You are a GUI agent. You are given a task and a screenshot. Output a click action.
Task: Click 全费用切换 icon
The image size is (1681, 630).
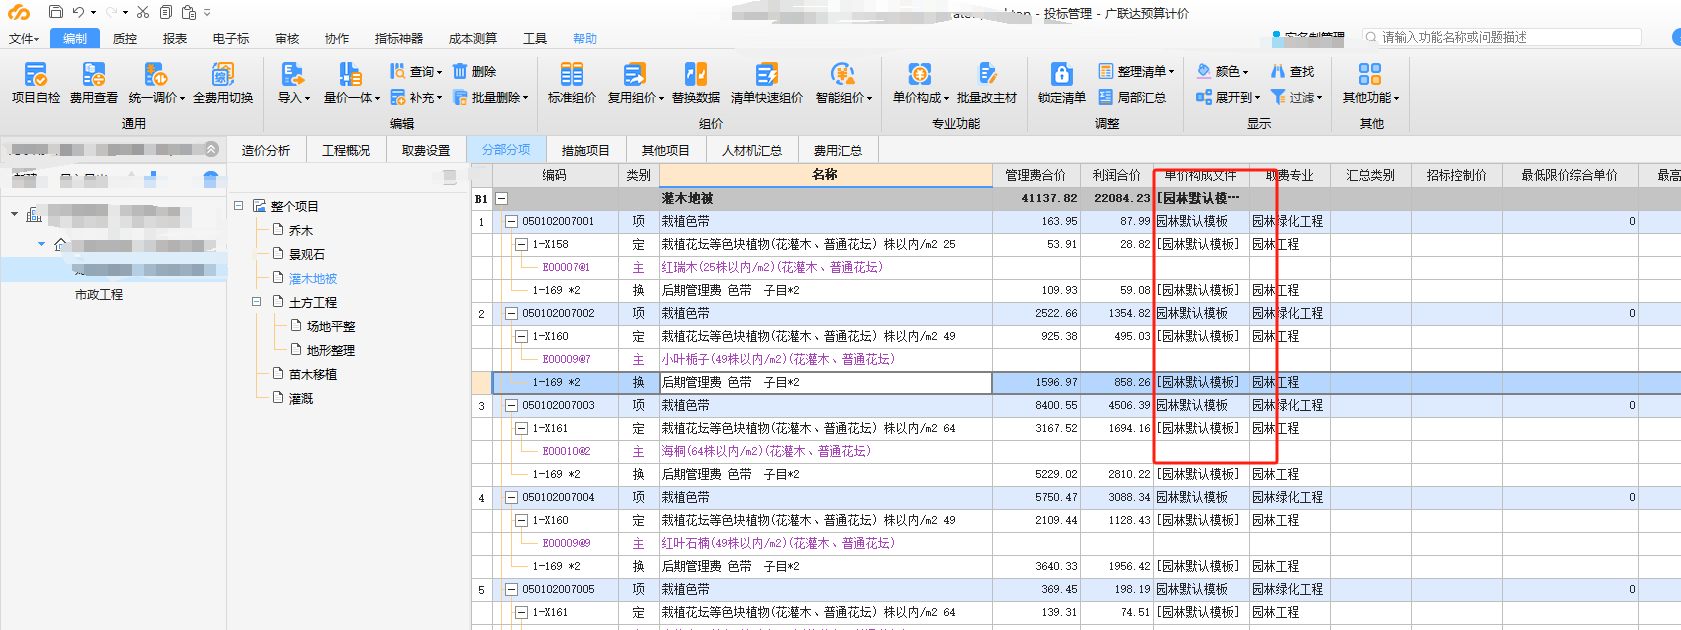coord(222,75)
